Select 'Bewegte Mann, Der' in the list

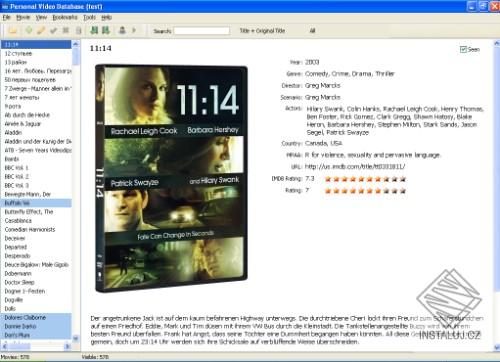[x=36, y=194]
